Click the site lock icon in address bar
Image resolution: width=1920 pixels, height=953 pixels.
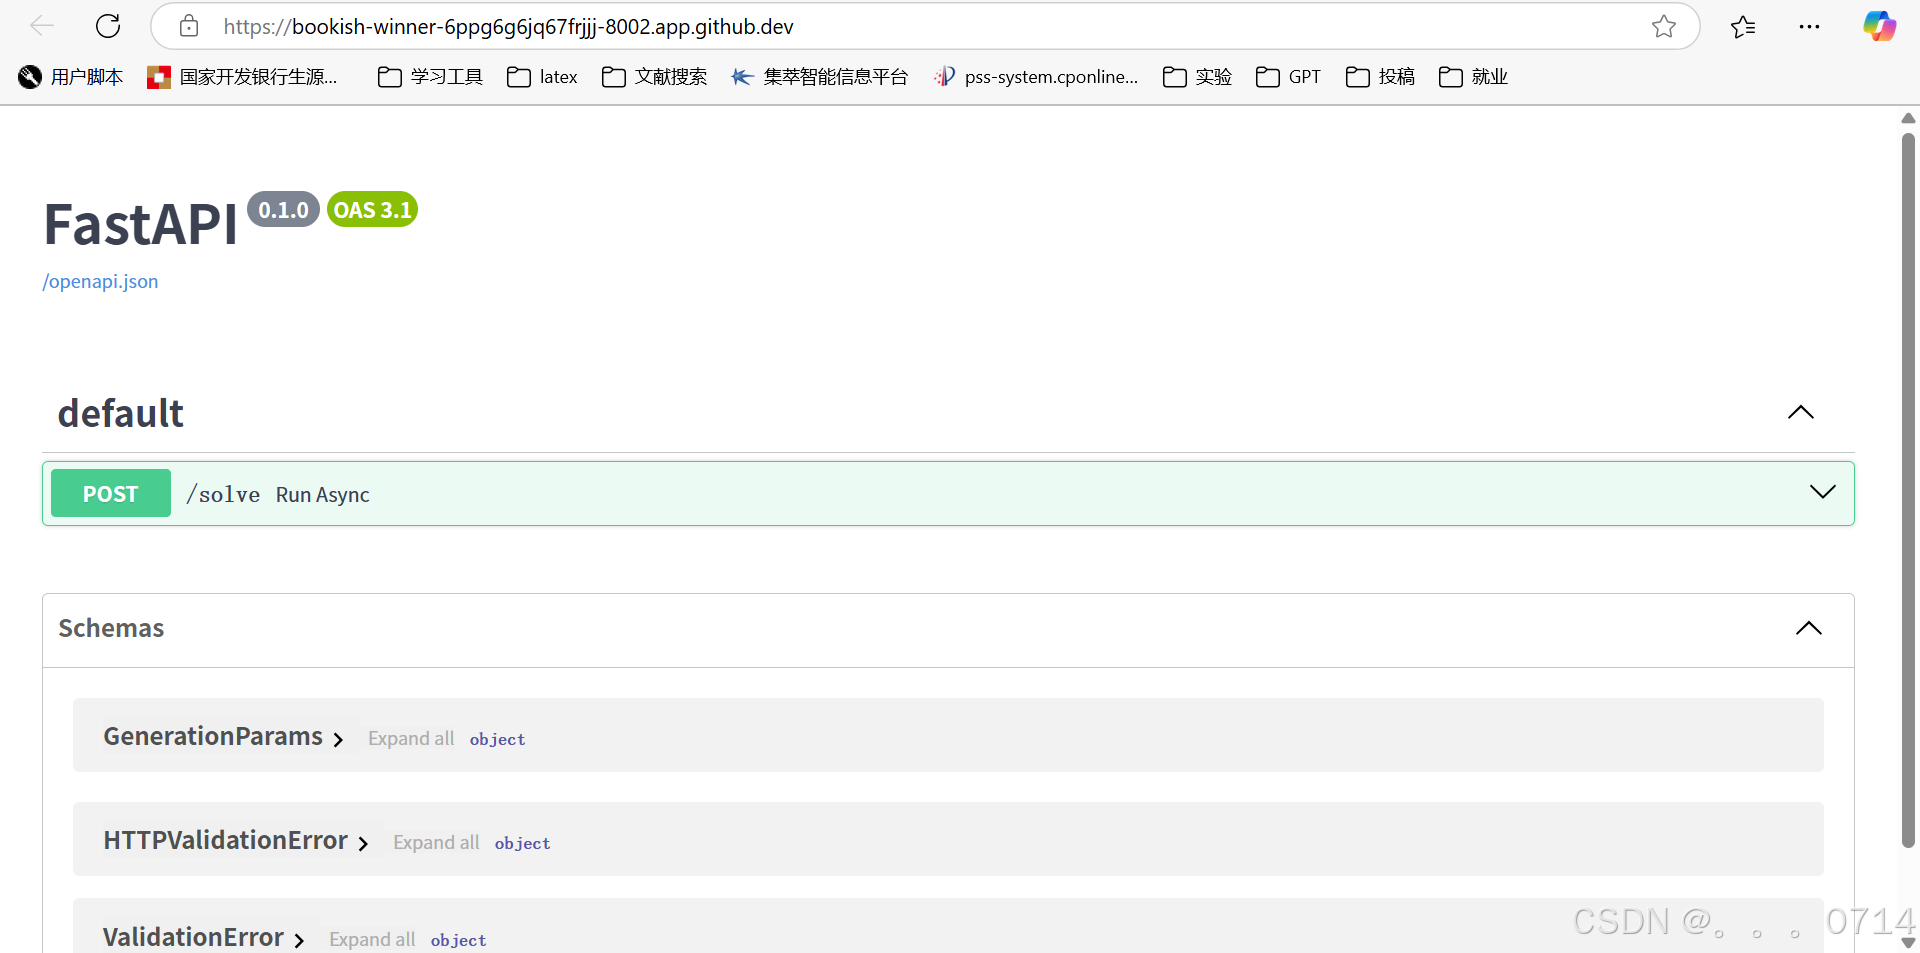pyautogui.click(x=189, y=26)
